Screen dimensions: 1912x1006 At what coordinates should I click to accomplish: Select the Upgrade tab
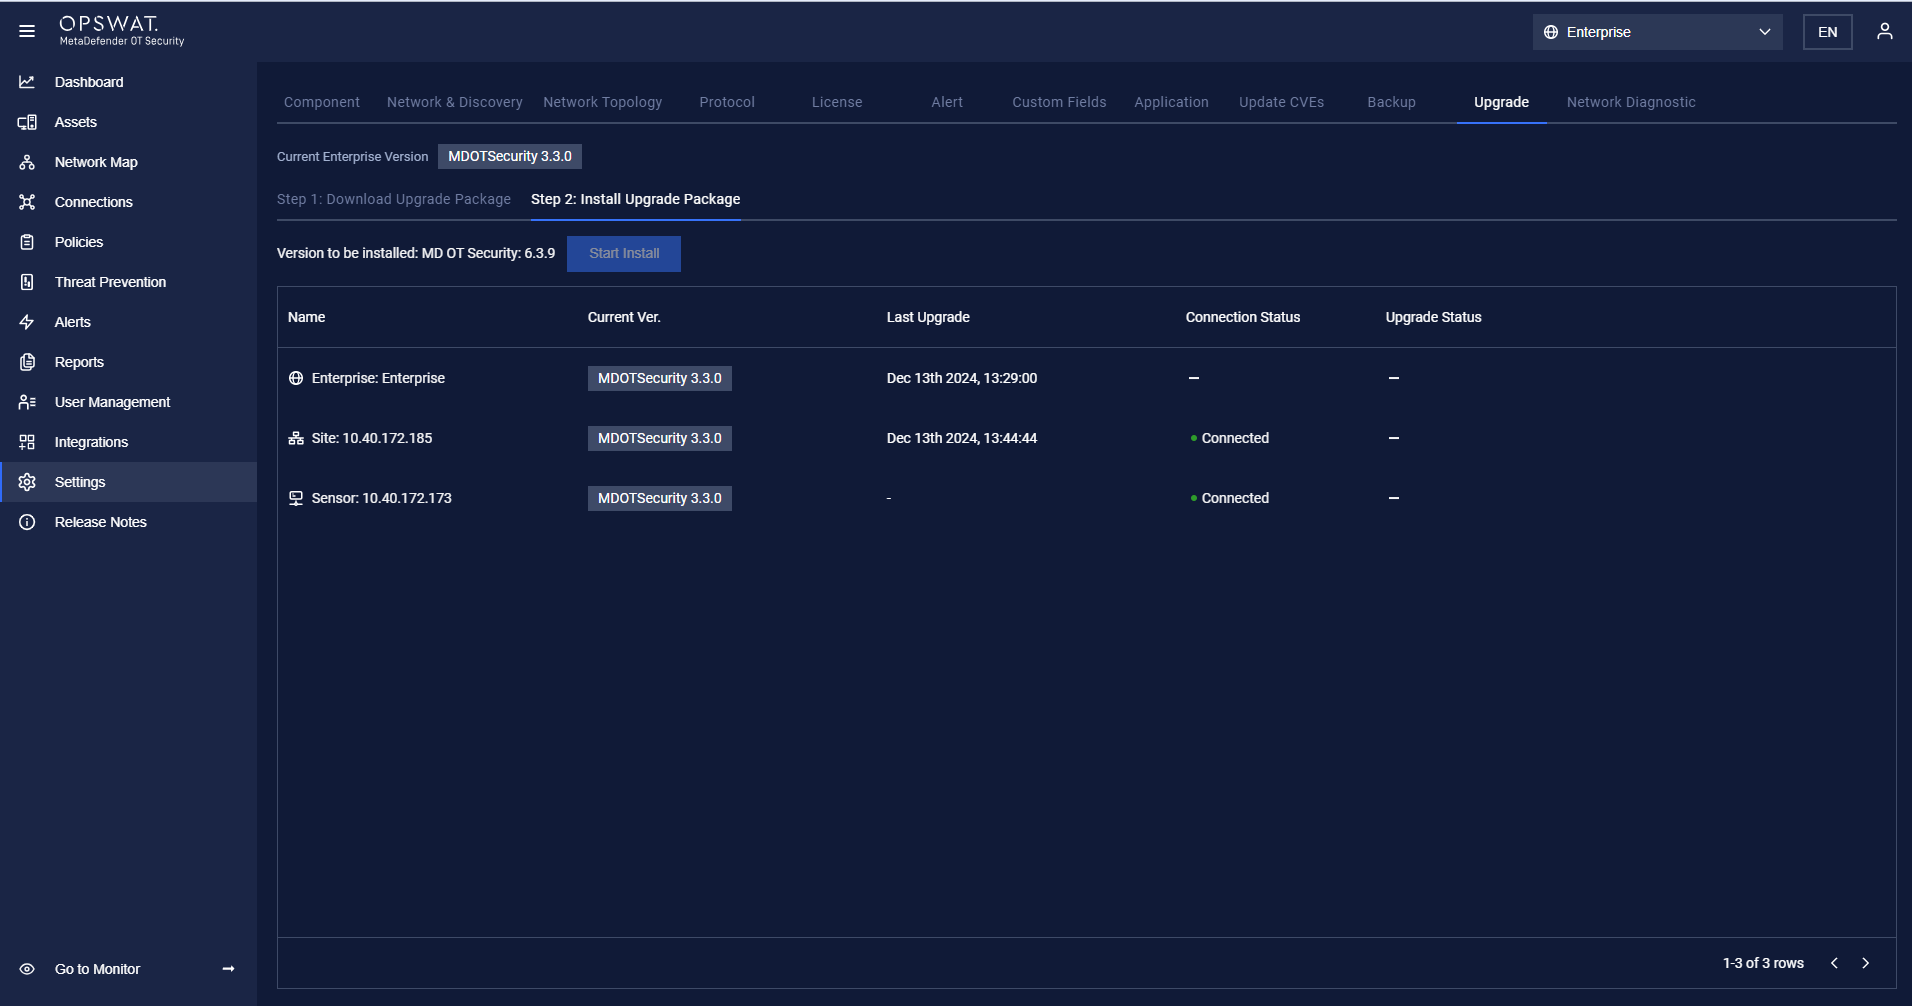pyautogui.click(x=1501, y=102)
